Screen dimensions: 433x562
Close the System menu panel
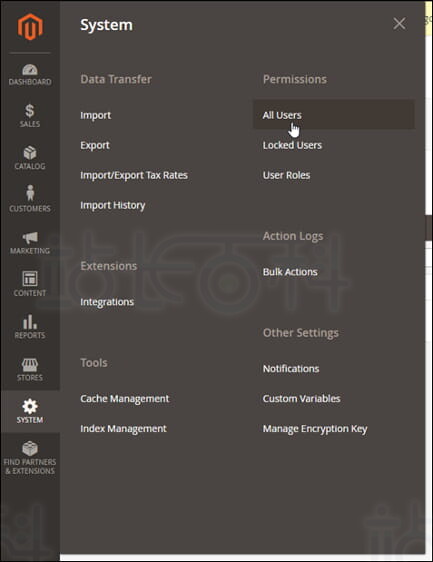click(x=399, y=24)
